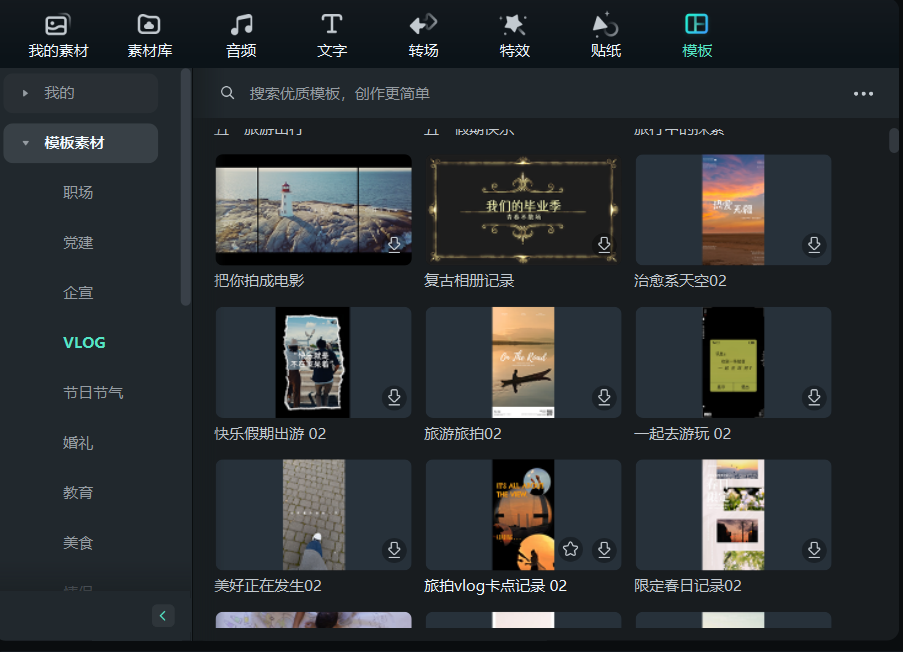Open the 转场 (Transitions) panel

(422, 34)
